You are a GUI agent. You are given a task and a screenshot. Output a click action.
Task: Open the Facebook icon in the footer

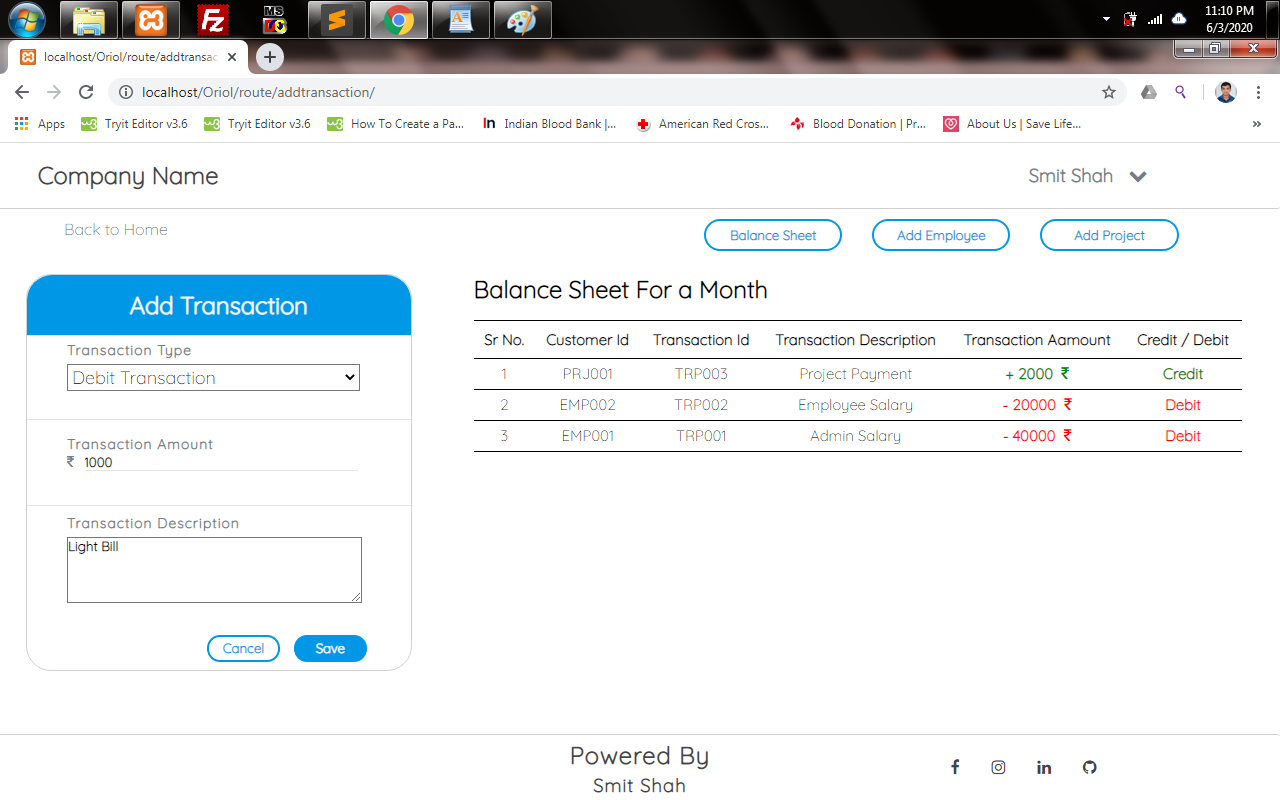click(x=955, y=767)
